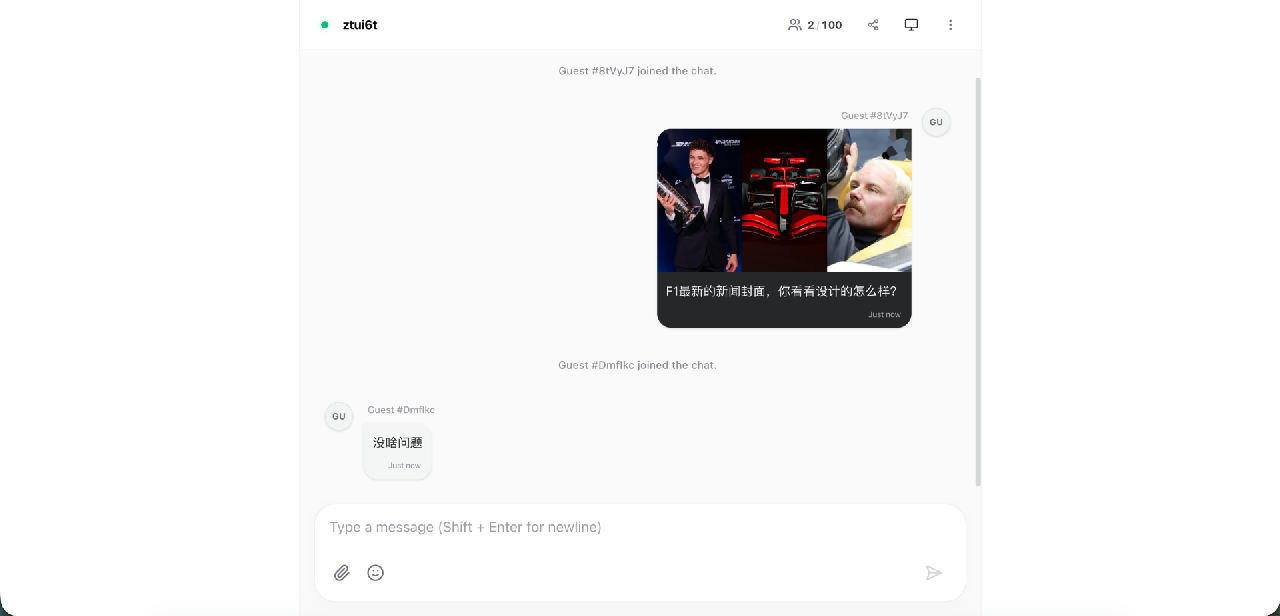Open the emoji picker smiley icon
Viewport: 1280px width, 616px height.
376,573
